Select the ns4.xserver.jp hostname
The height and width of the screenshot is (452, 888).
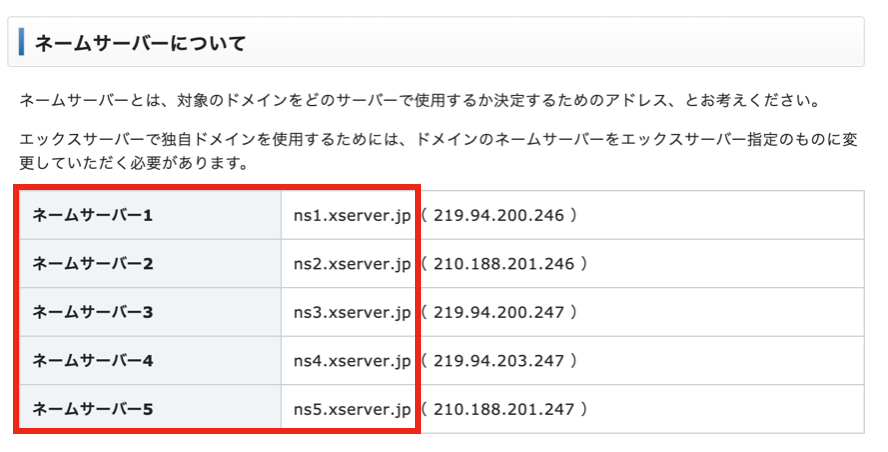(352, 361)
